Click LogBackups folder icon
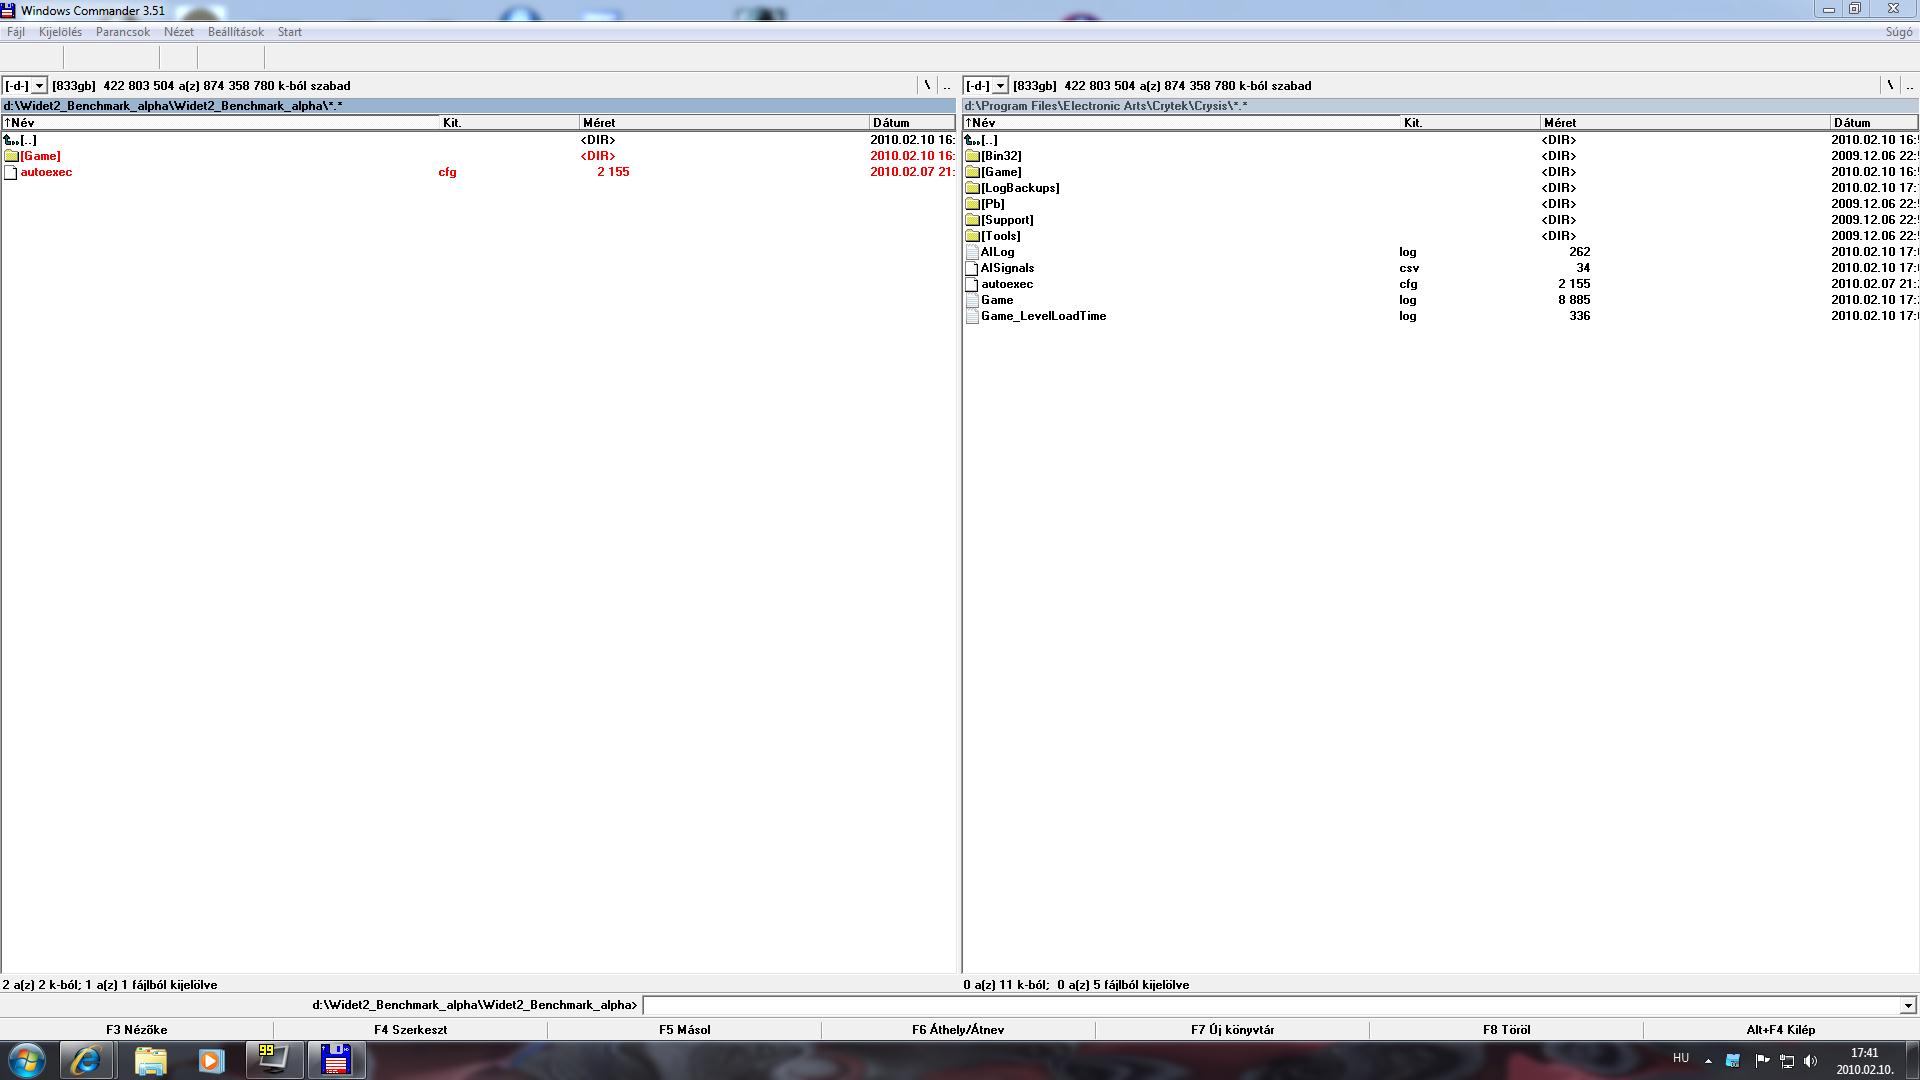 point(972,188)
